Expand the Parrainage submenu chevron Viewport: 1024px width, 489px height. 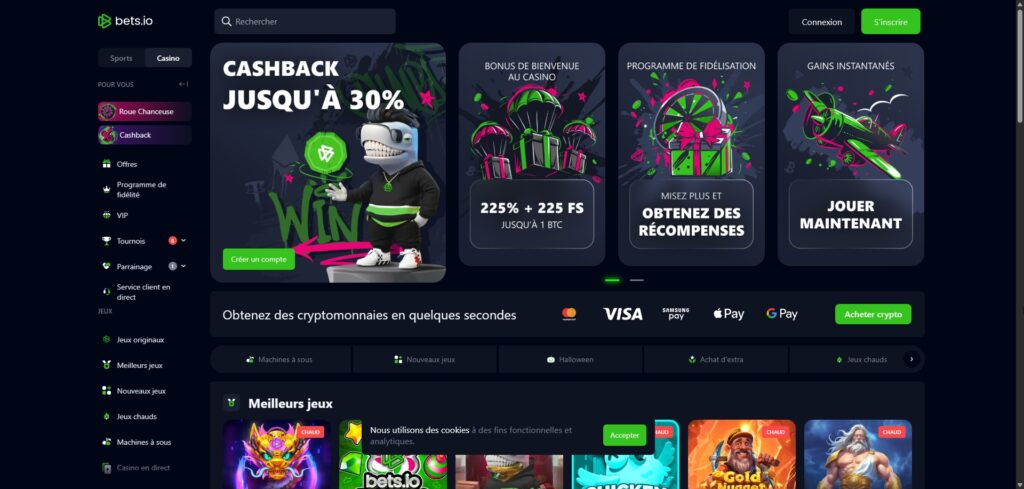184,266
